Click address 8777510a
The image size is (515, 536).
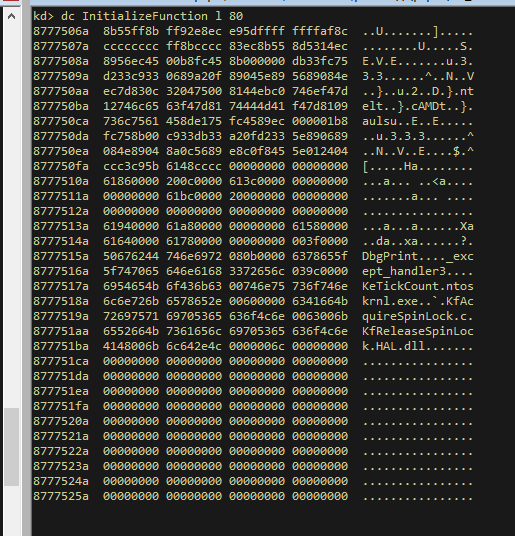pyautogui.click(x=61, y=181)
